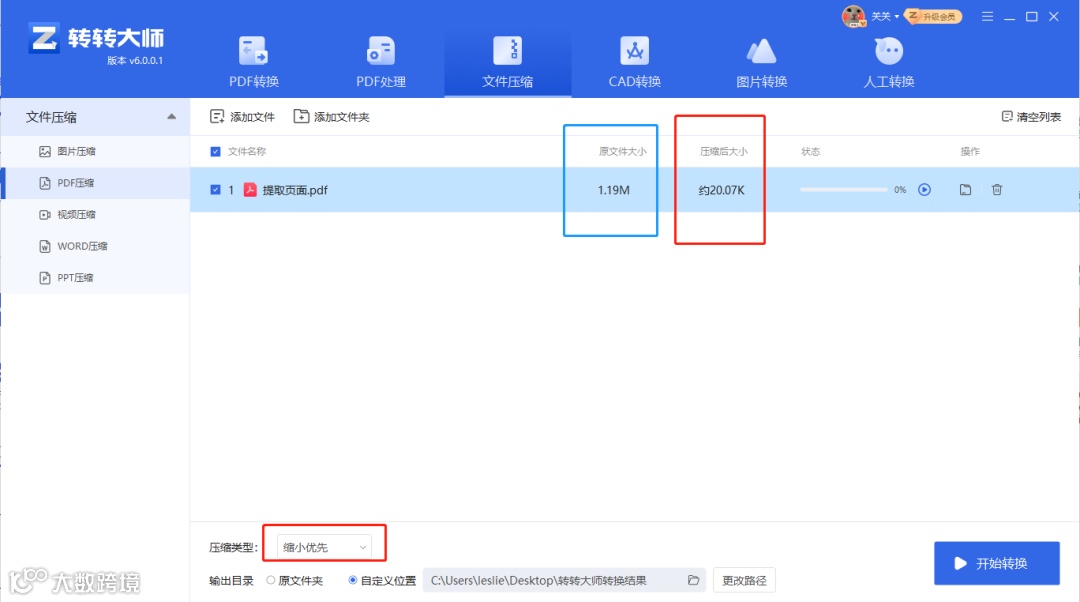Delete 提取页面.pdf with the trash icon
Image resolution: width=1080 pixels, height=602 pixels.
click(997, 189)
